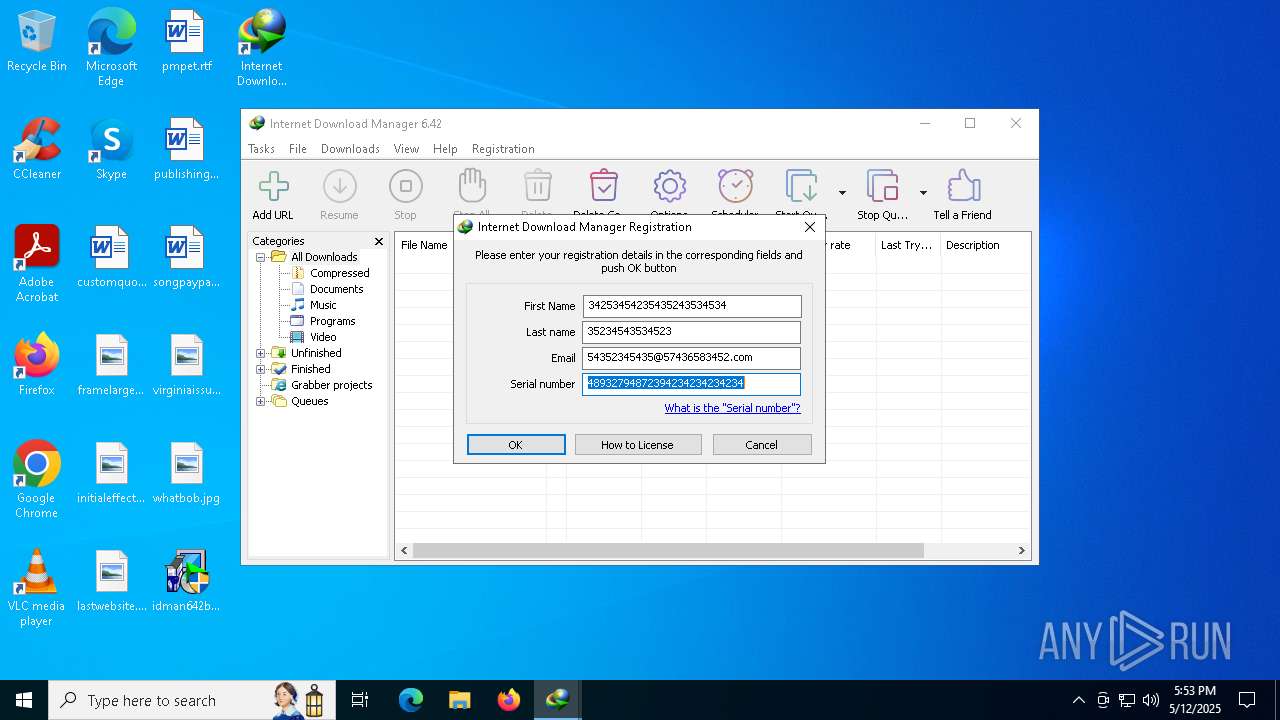The height and width of the screenshot is (720, 1280).
Task: Select the Adobe Acrobat desktop icon
Action: coord(37,264)
